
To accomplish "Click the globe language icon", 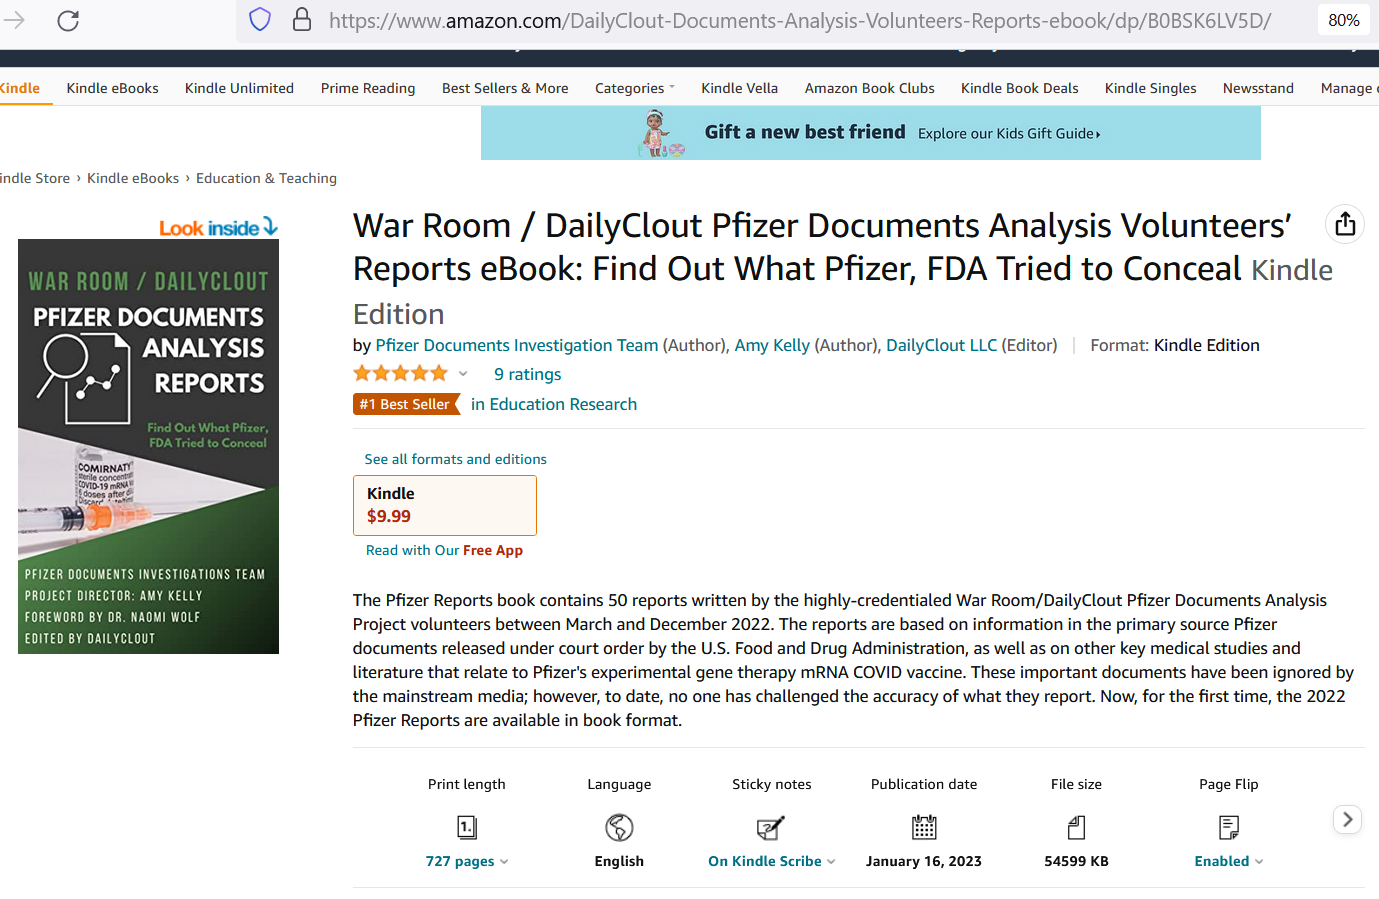I will click(619, 827).
